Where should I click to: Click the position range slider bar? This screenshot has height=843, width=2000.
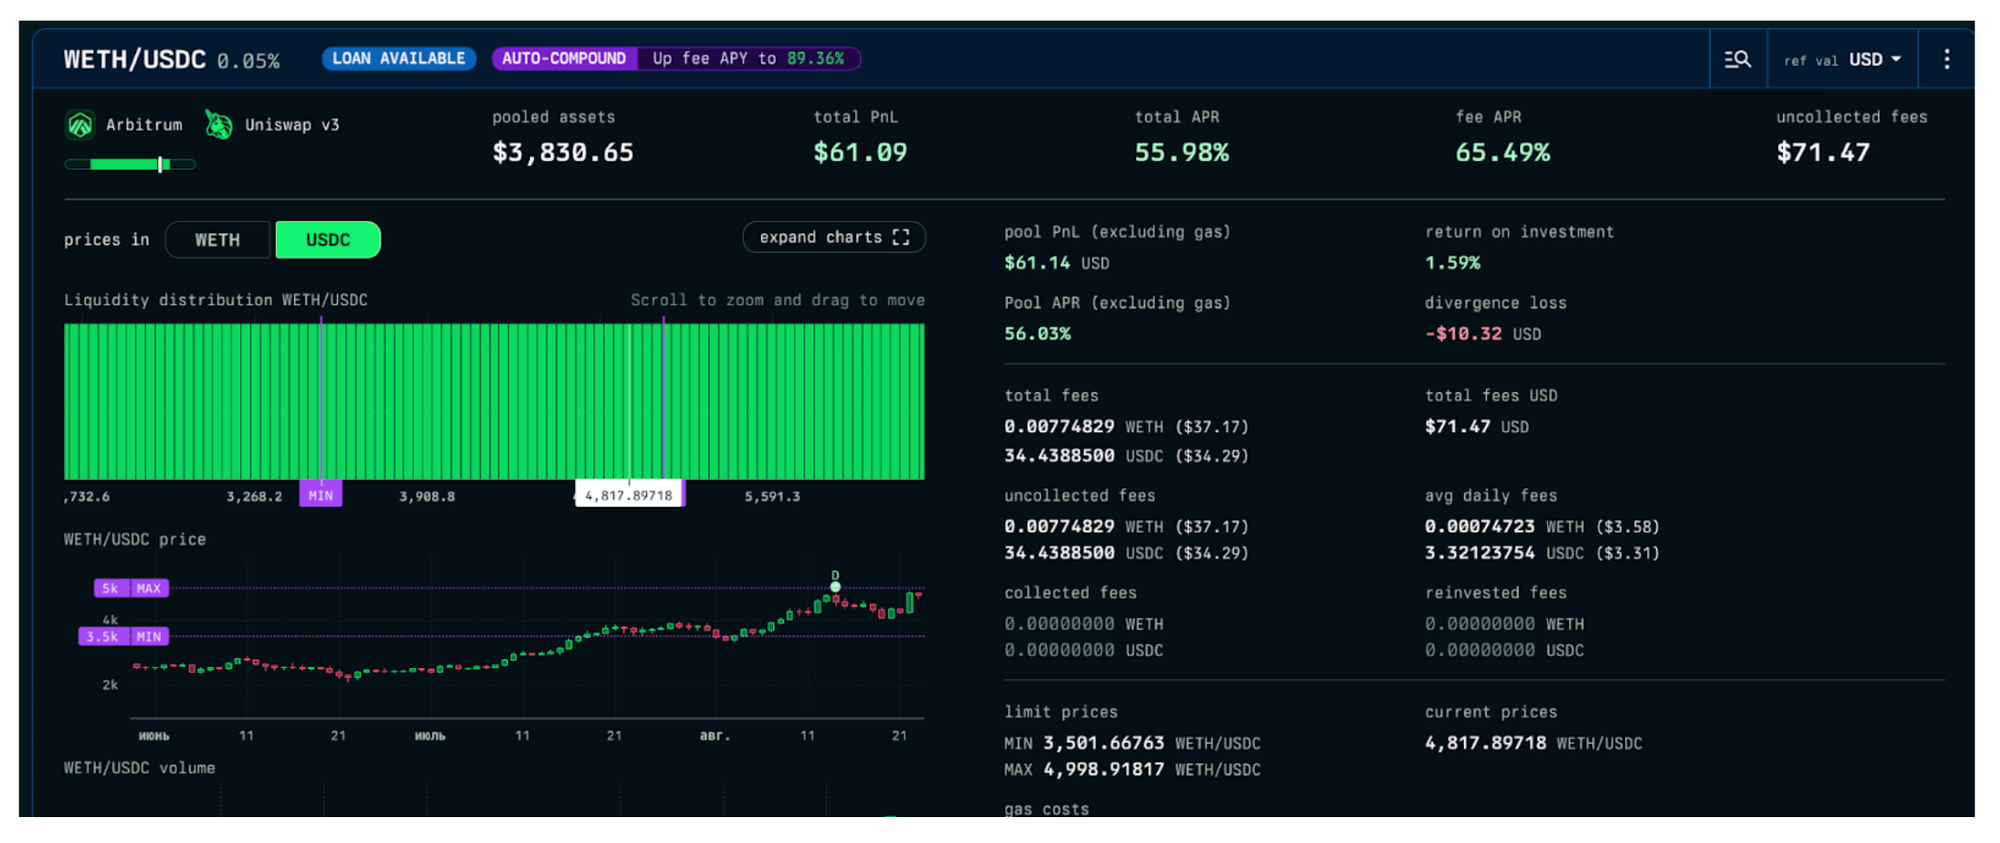click(130, 164)
